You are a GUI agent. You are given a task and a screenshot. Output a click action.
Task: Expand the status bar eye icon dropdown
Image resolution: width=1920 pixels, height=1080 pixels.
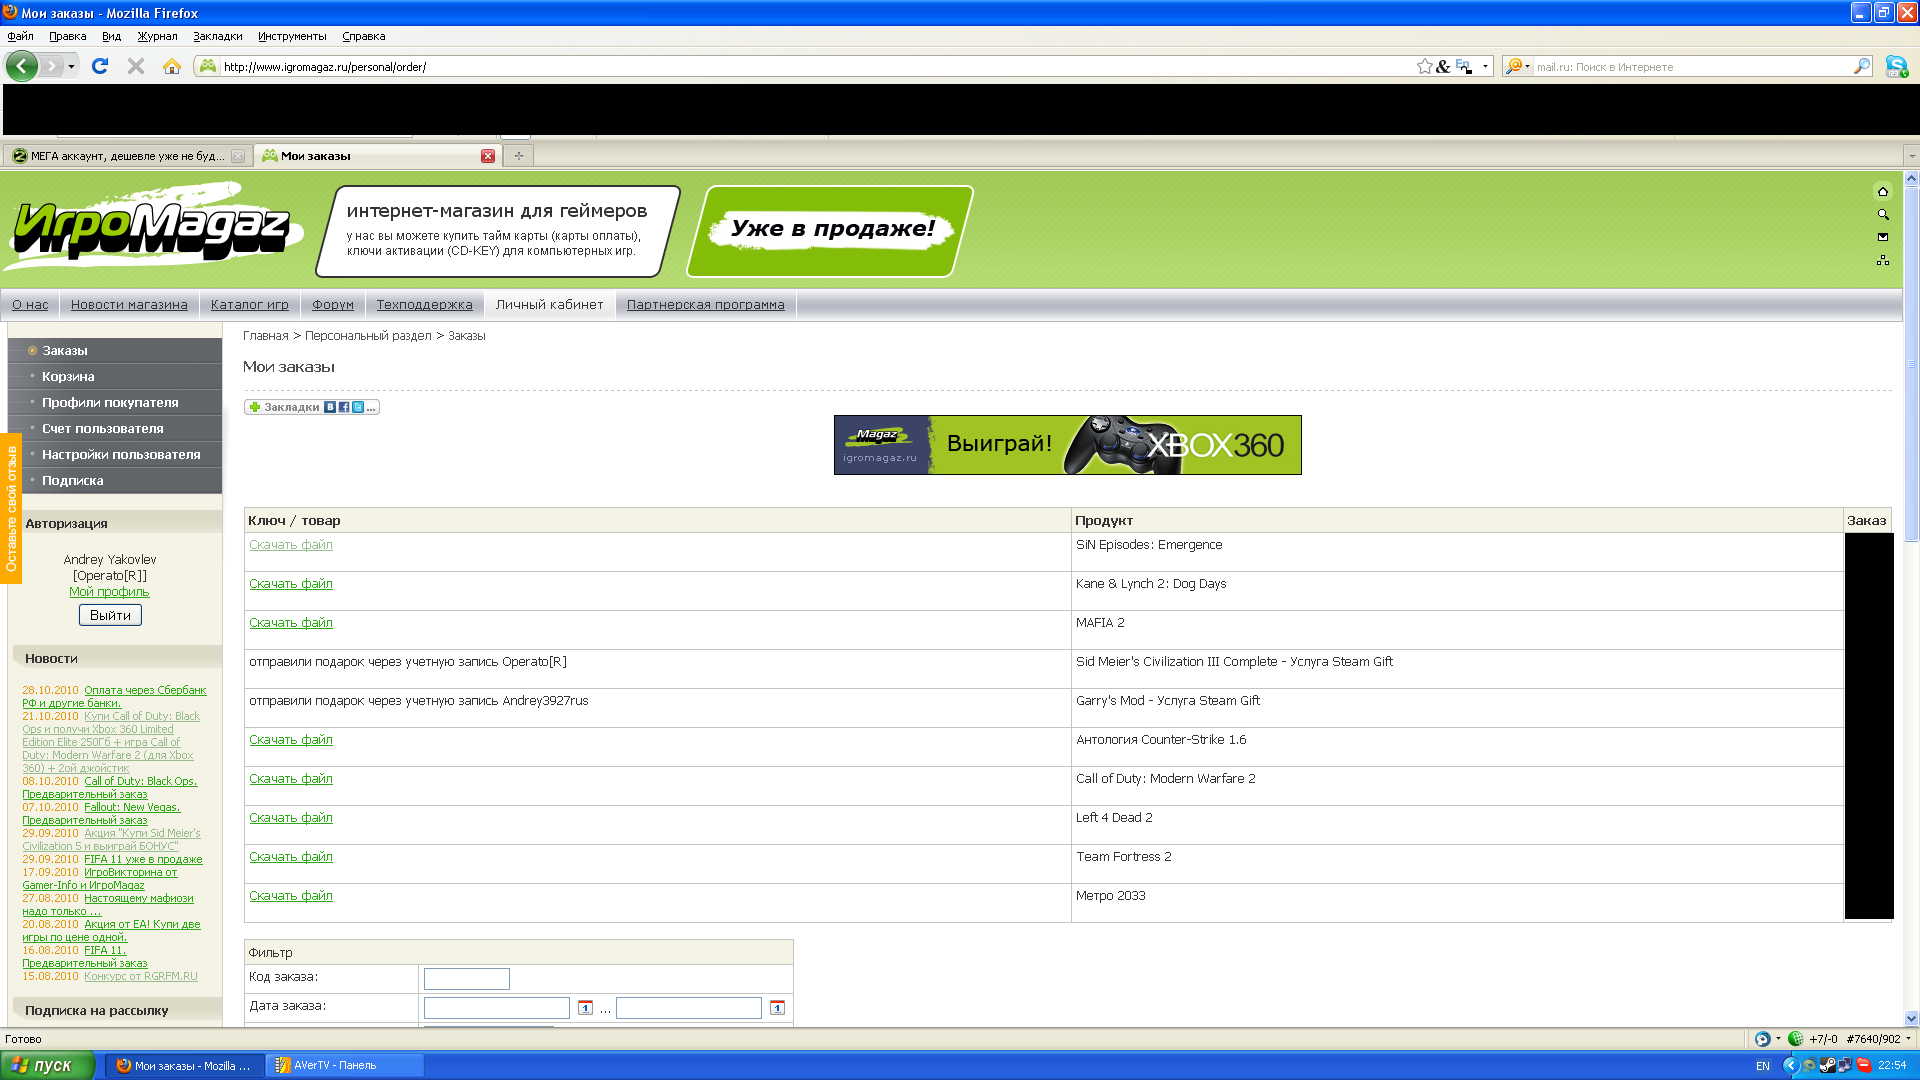pos(1777,1039)
